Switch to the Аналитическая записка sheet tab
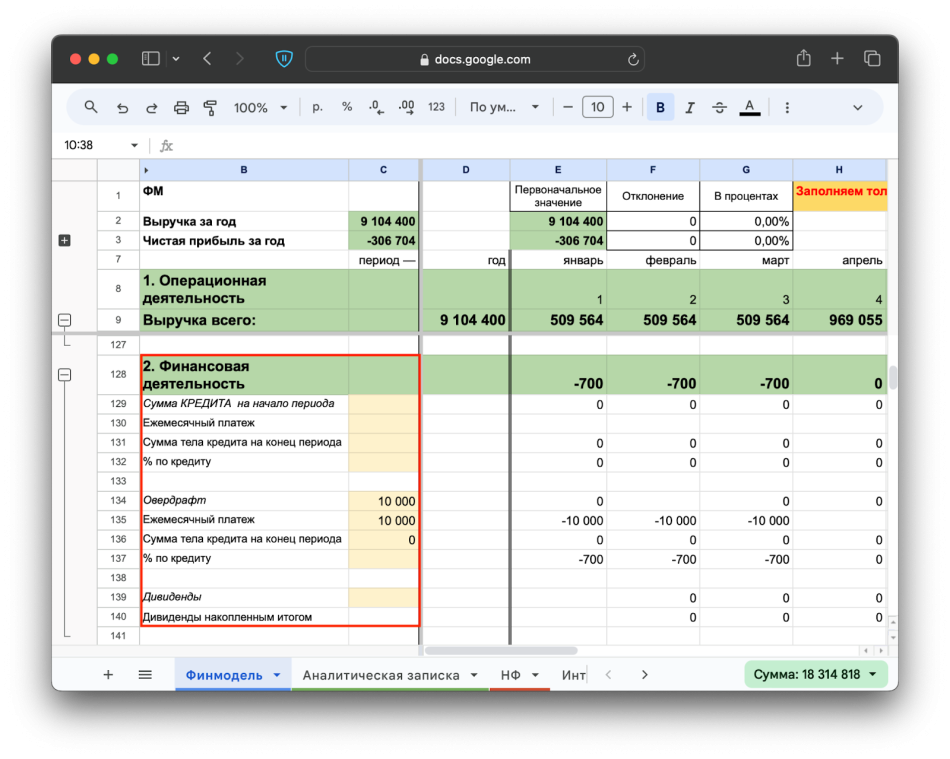The image size is (950, 759). click(x=381, y=675)
